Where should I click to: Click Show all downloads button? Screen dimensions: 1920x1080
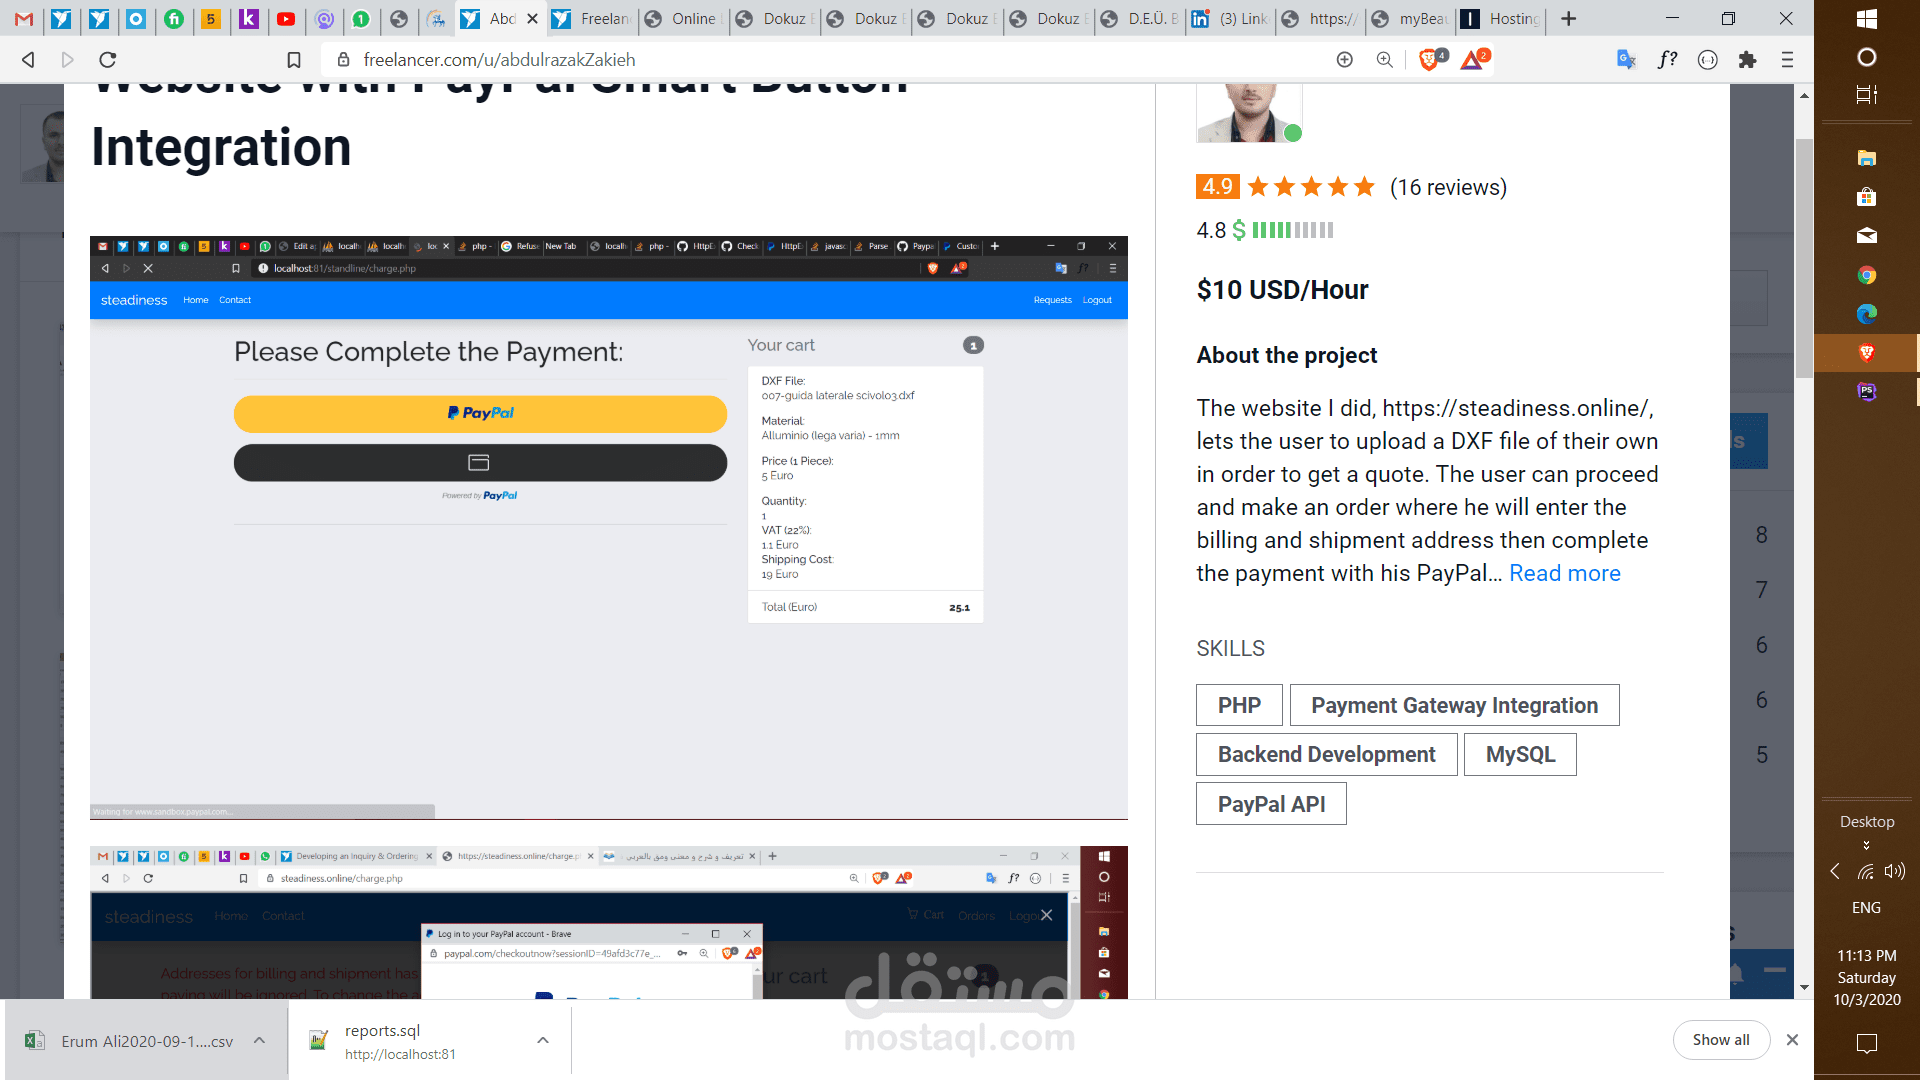coord(1720,1040)
